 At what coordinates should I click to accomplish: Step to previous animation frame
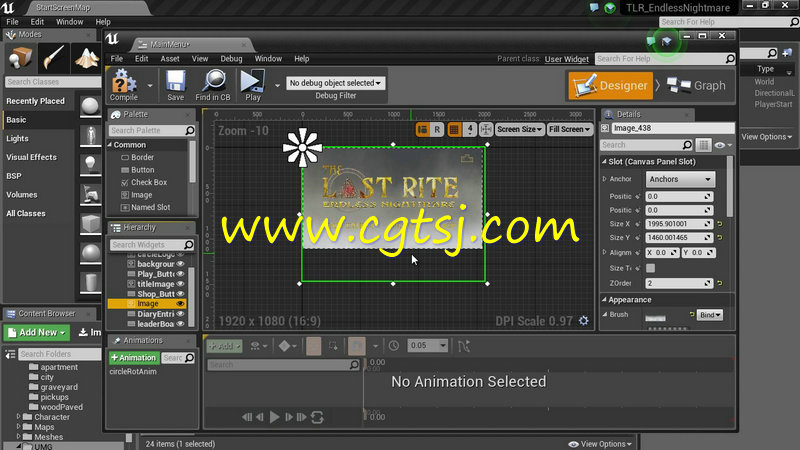(260, 417)
